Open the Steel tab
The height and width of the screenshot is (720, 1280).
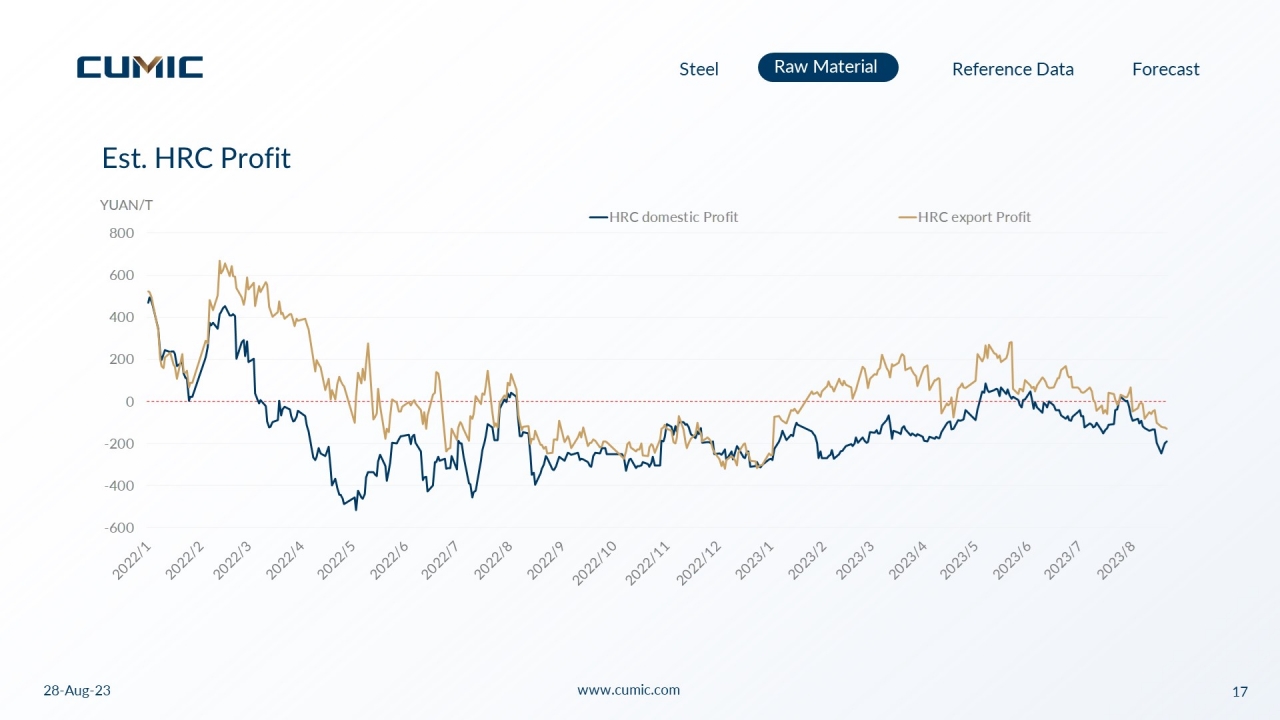699,69
